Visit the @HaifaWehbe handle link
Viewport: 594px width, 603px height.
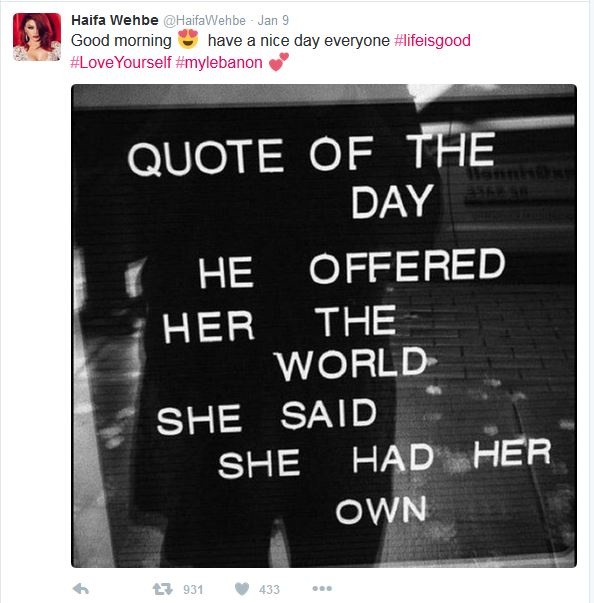tap(205, 20)
